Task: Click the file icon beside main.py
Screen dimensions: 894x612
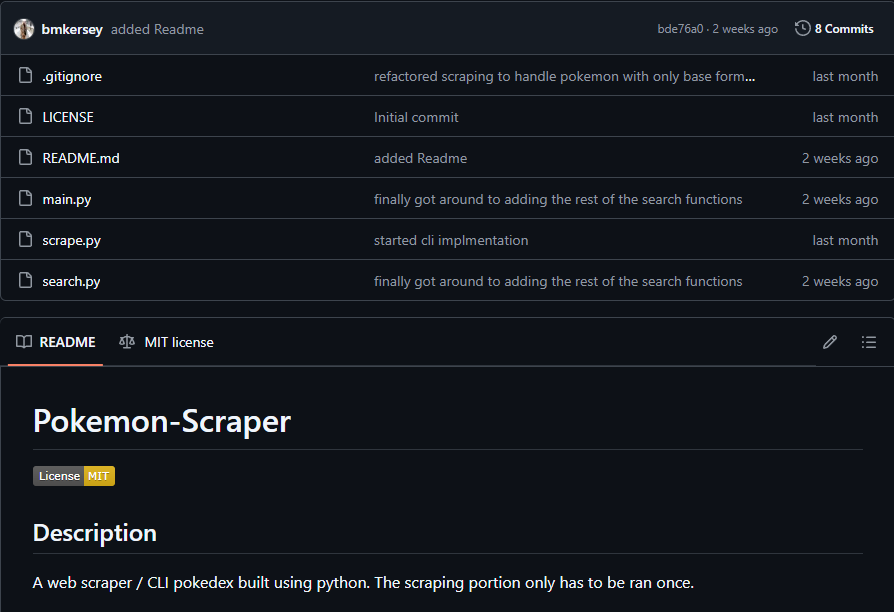Action: [x=25, y=198]
